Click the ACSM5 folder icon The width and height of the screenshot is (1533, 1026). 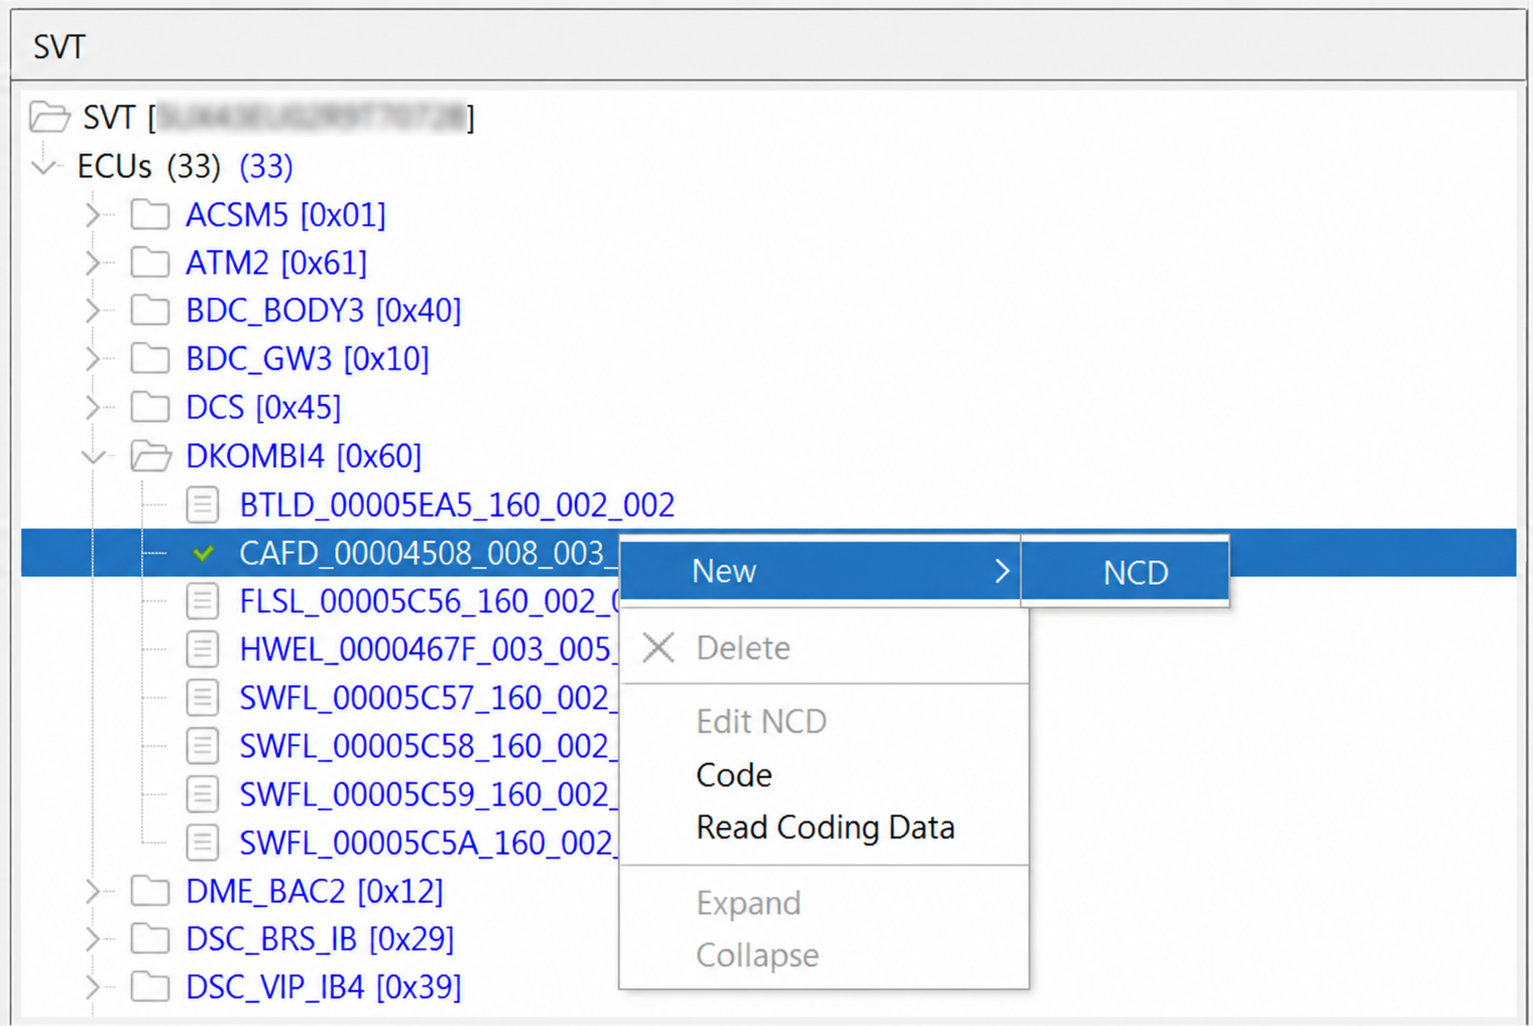click(x=150, y=214)
